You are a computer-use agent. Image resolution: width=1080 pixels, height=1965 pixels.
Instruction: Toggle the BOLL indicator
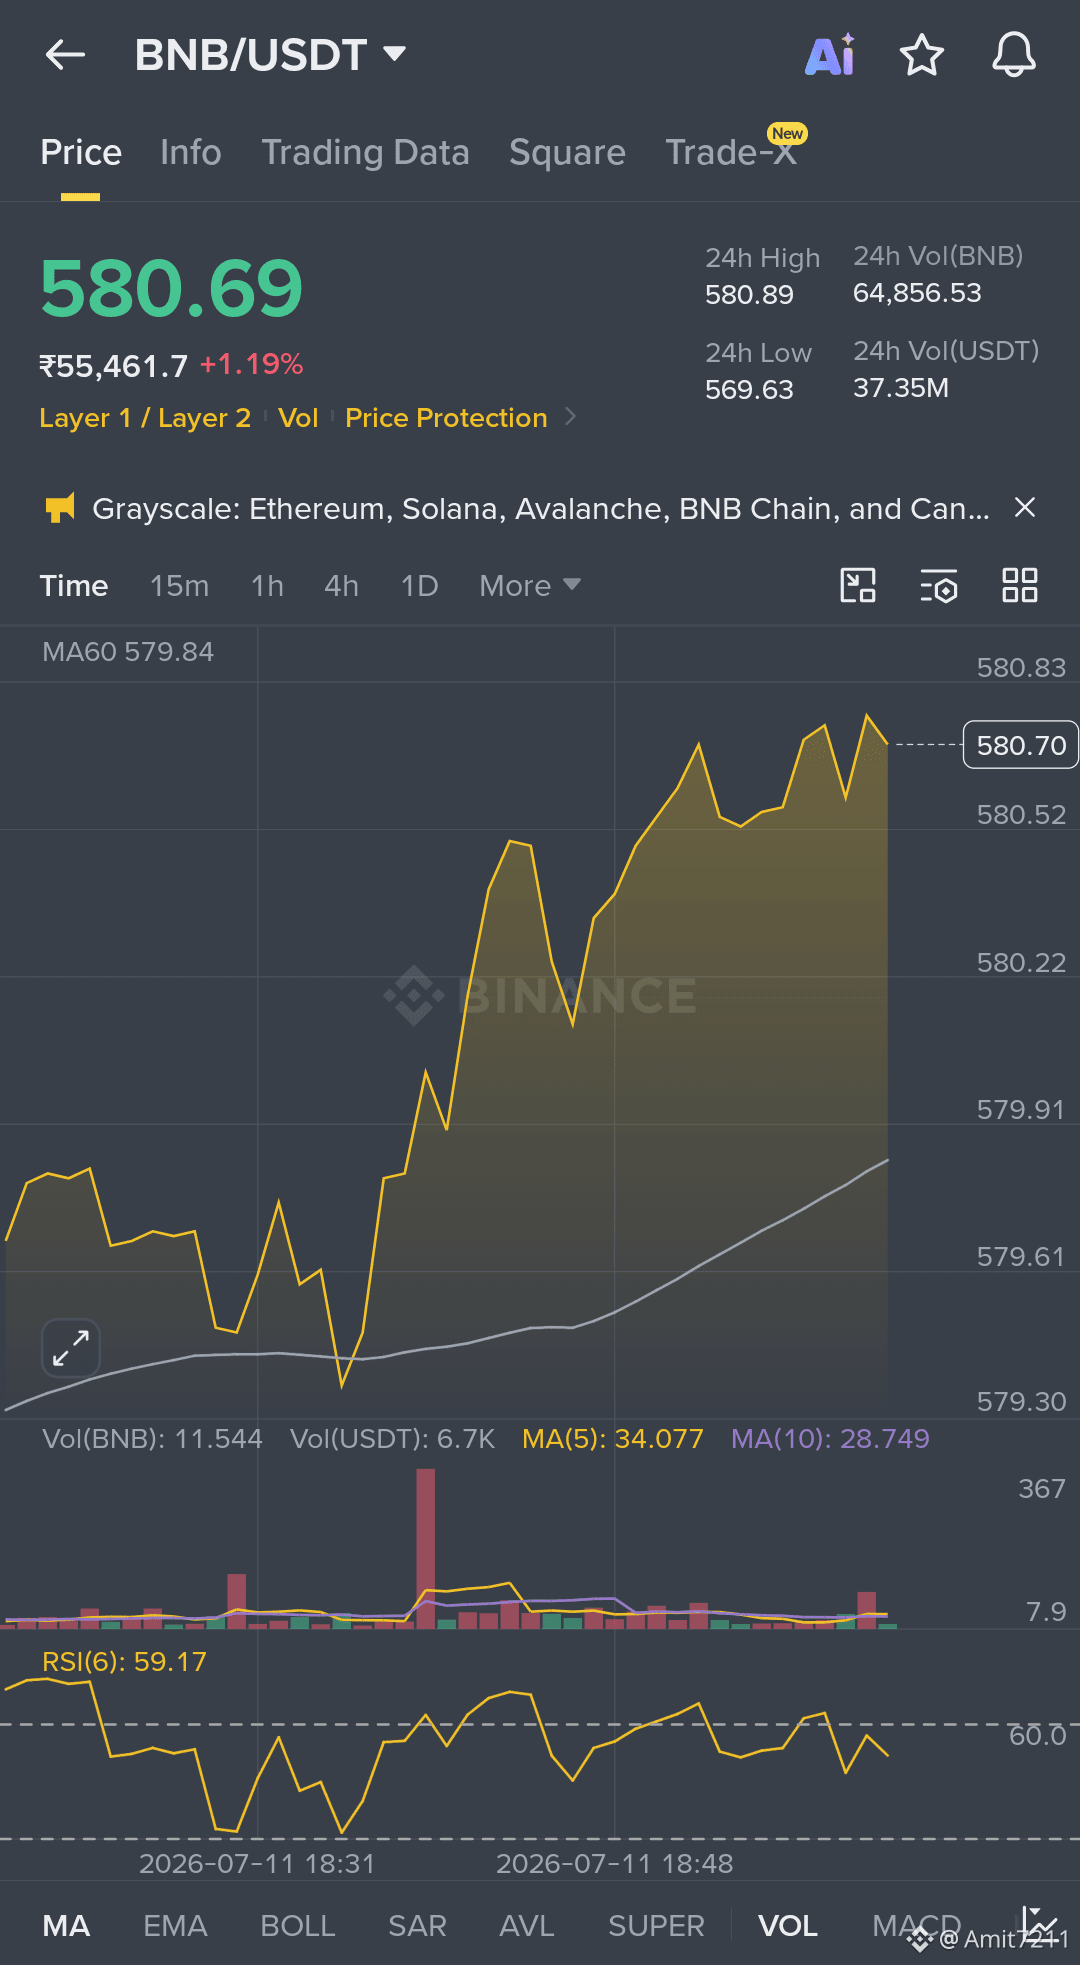(298, 1926)
